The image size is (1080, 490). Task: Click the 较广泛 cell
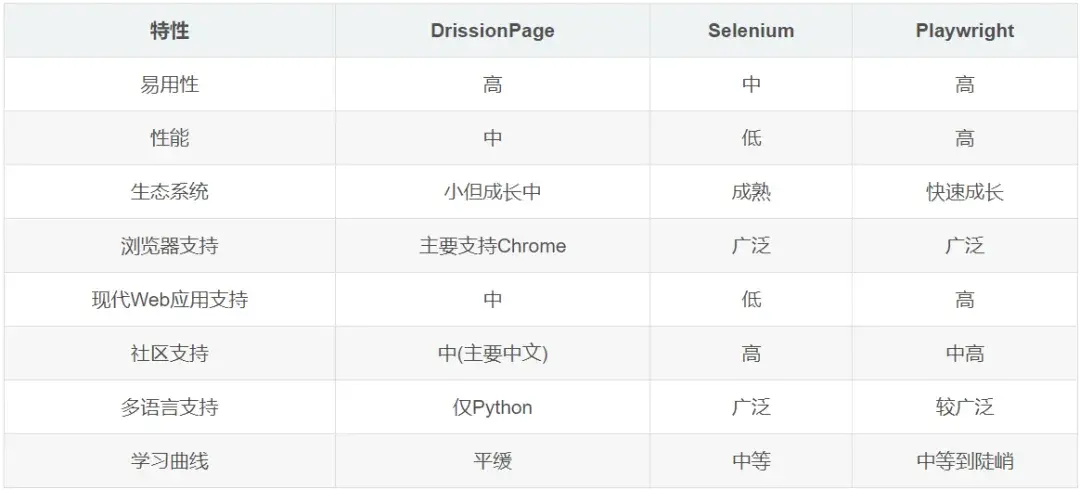[965, 407]
